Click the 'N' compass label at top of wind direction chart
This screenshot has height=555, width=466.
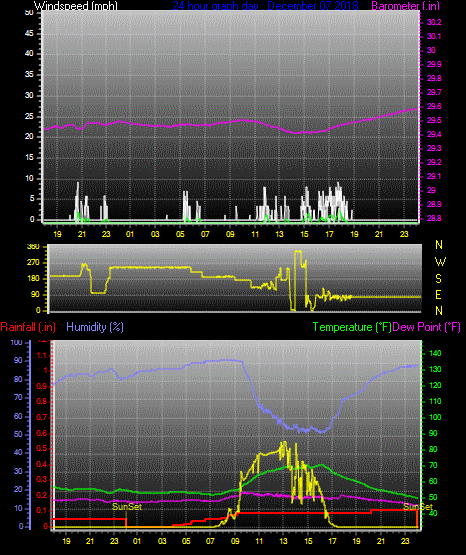[439, 245]
